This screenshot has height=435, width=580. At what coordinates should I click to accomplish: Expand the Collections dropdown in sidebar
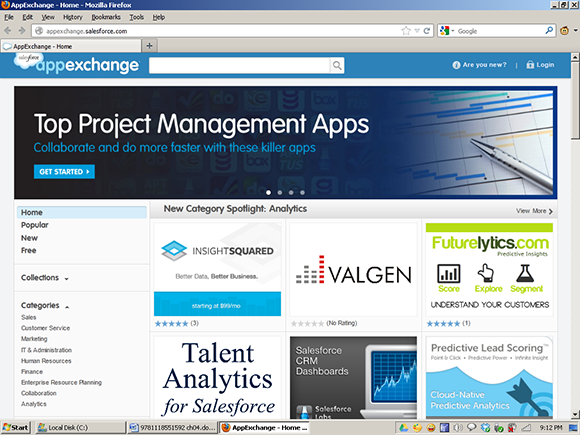45,278
